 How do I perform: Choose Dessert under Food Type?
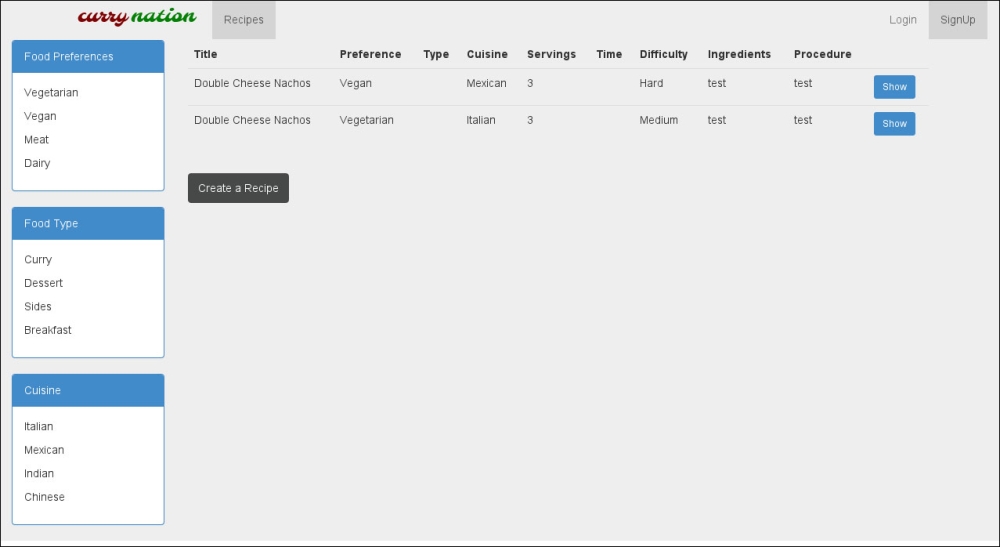pyautogui.click(x=43, y=283)
